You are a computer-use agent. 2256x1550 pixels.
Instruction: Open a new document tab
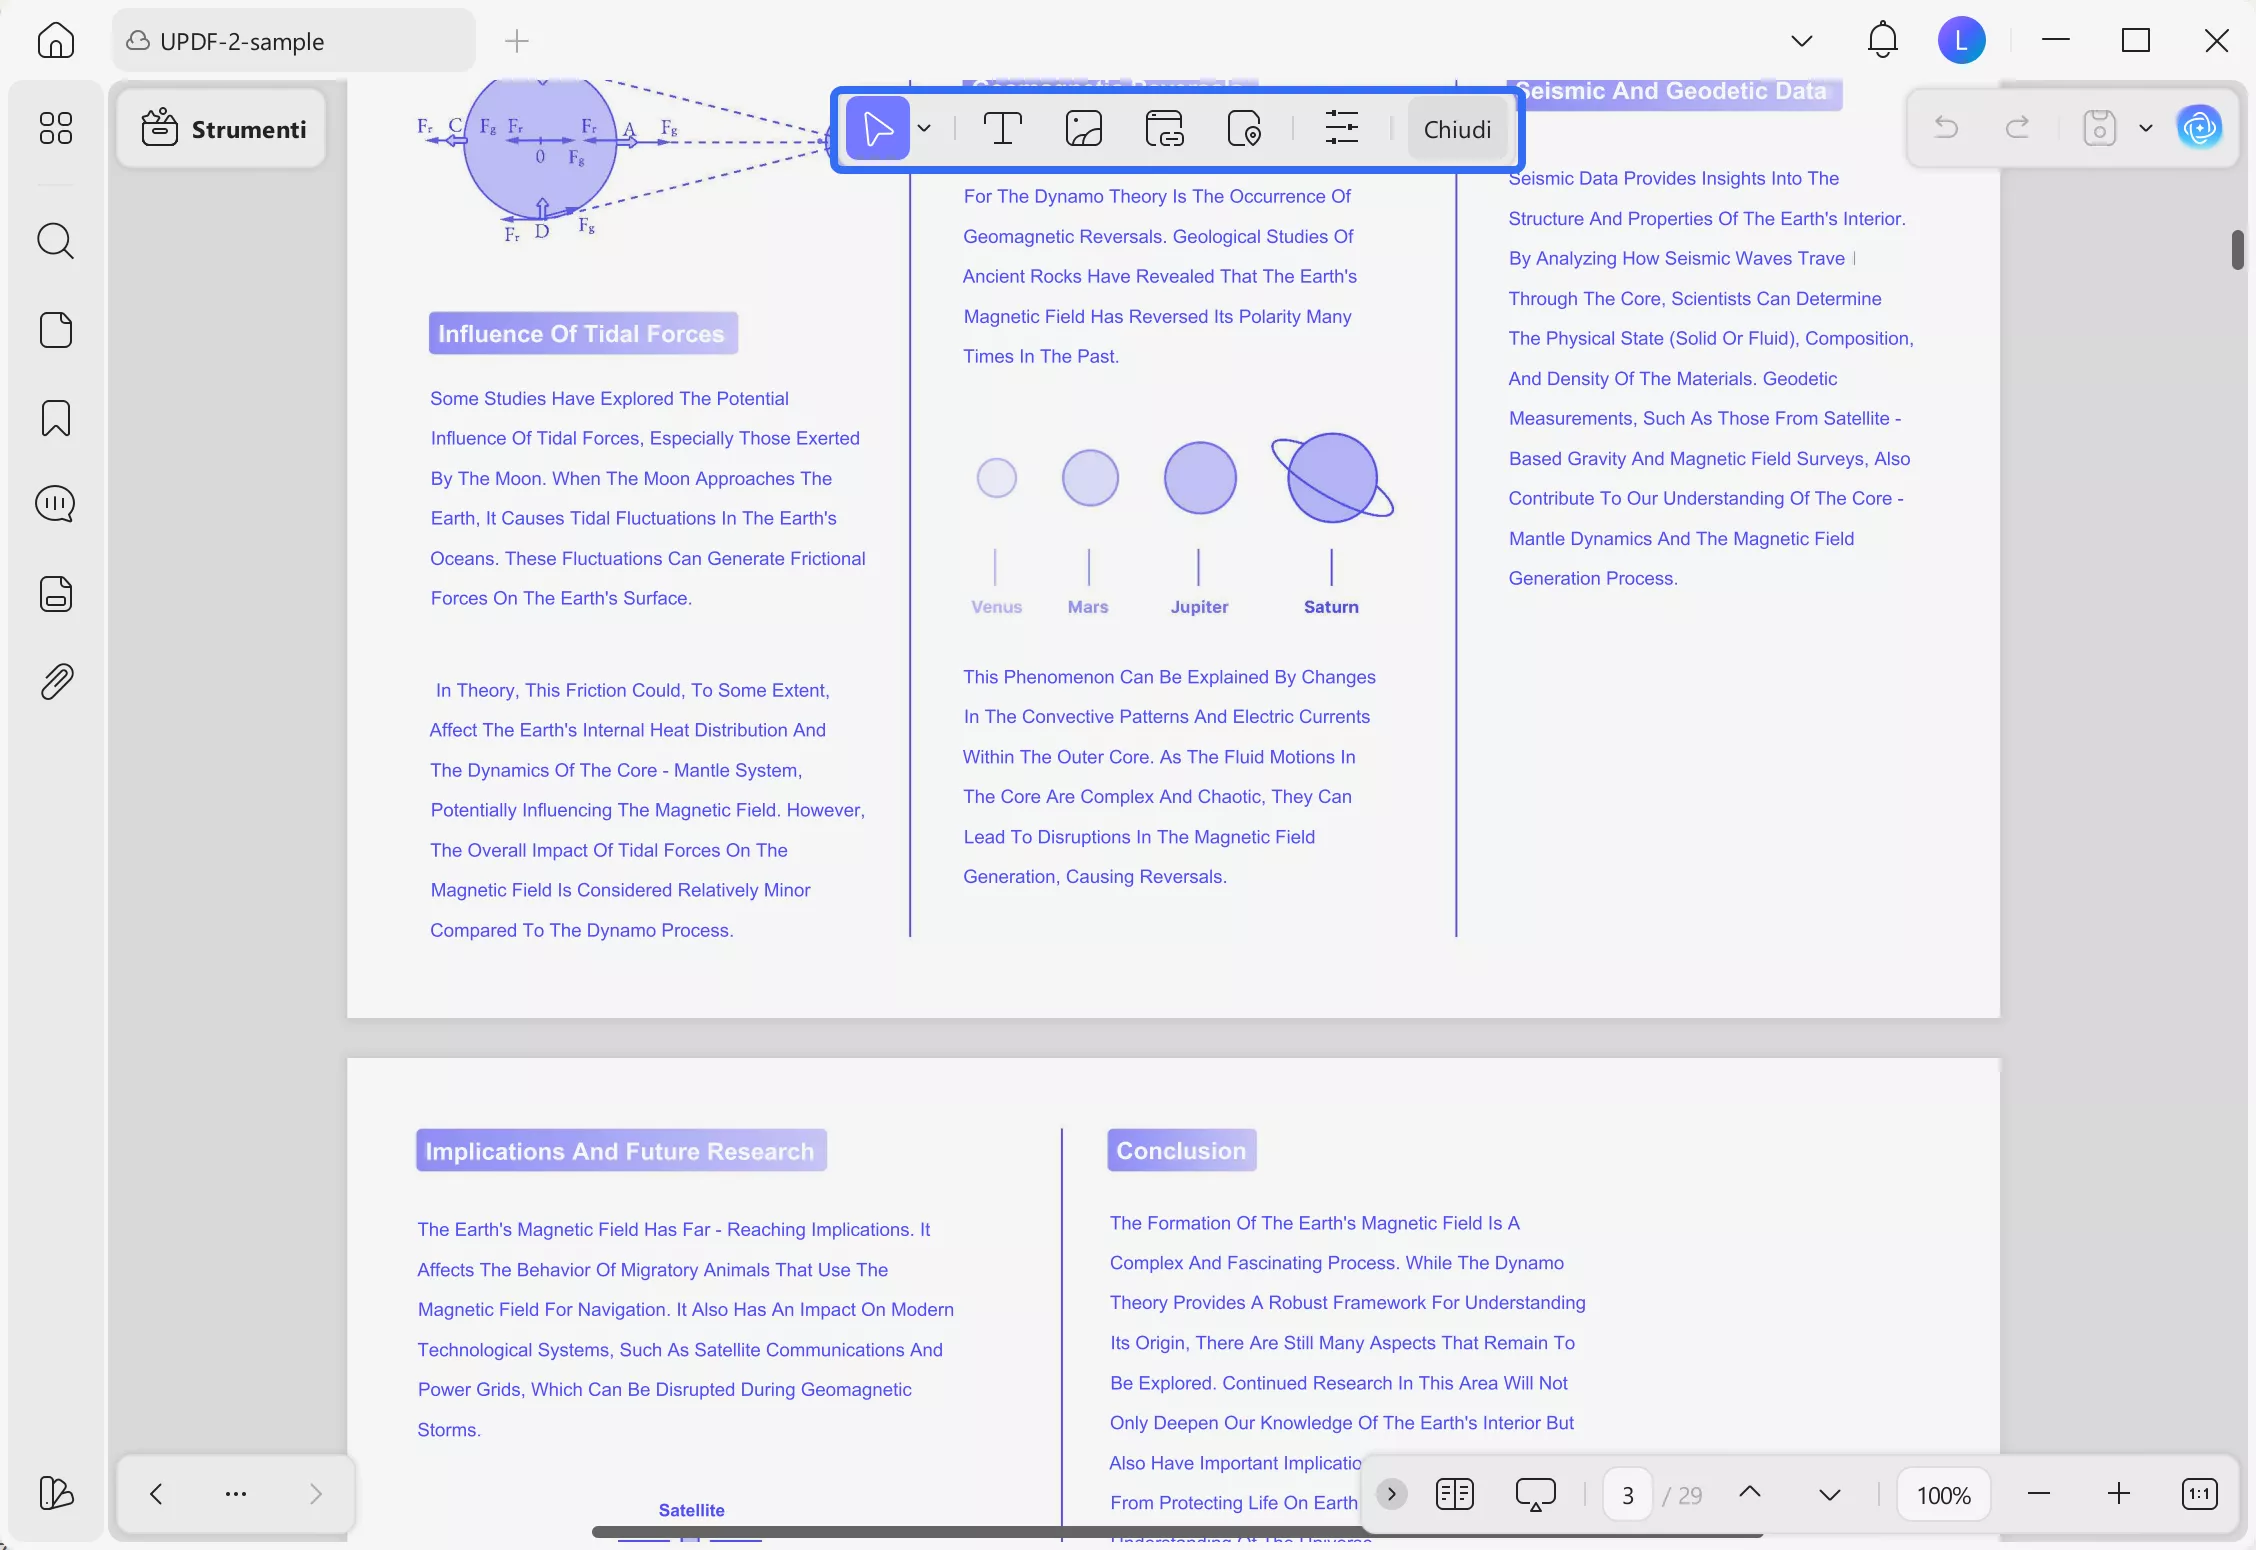pyautogui.click(x=516, y=41)
